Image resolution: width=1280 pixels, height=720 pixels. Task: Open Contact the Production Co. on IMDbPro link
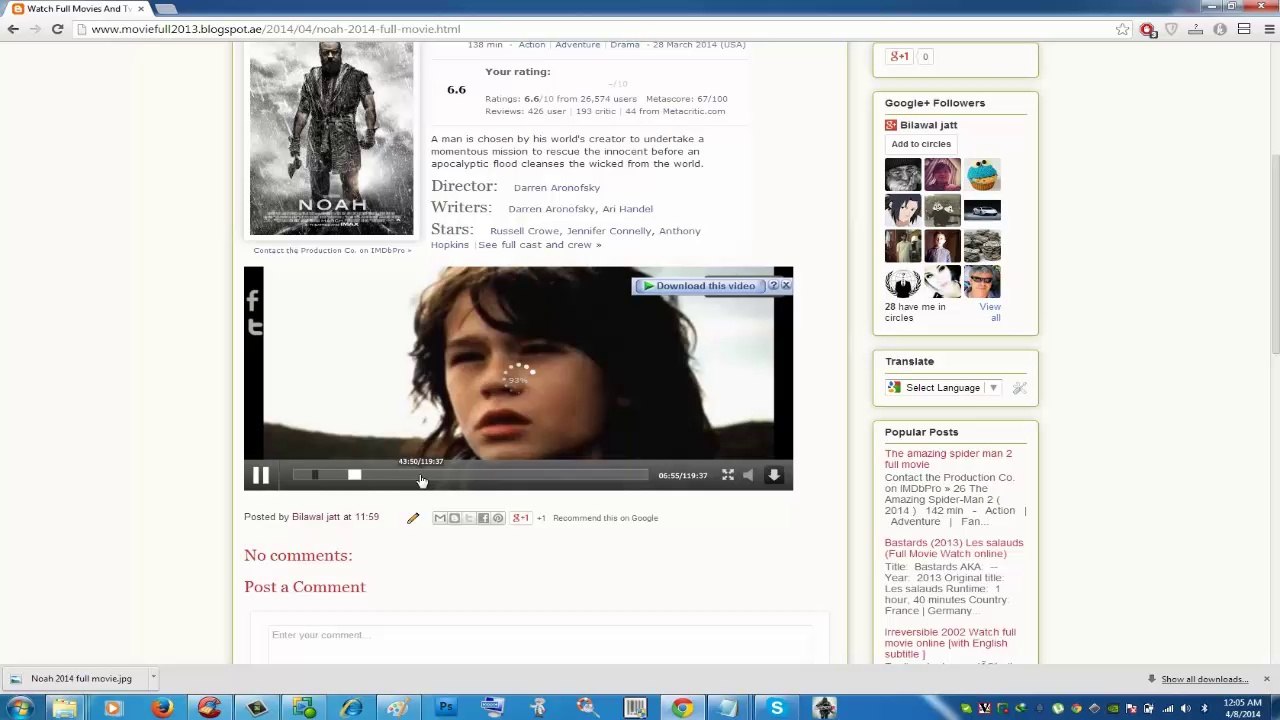click(x=332, y=250)
